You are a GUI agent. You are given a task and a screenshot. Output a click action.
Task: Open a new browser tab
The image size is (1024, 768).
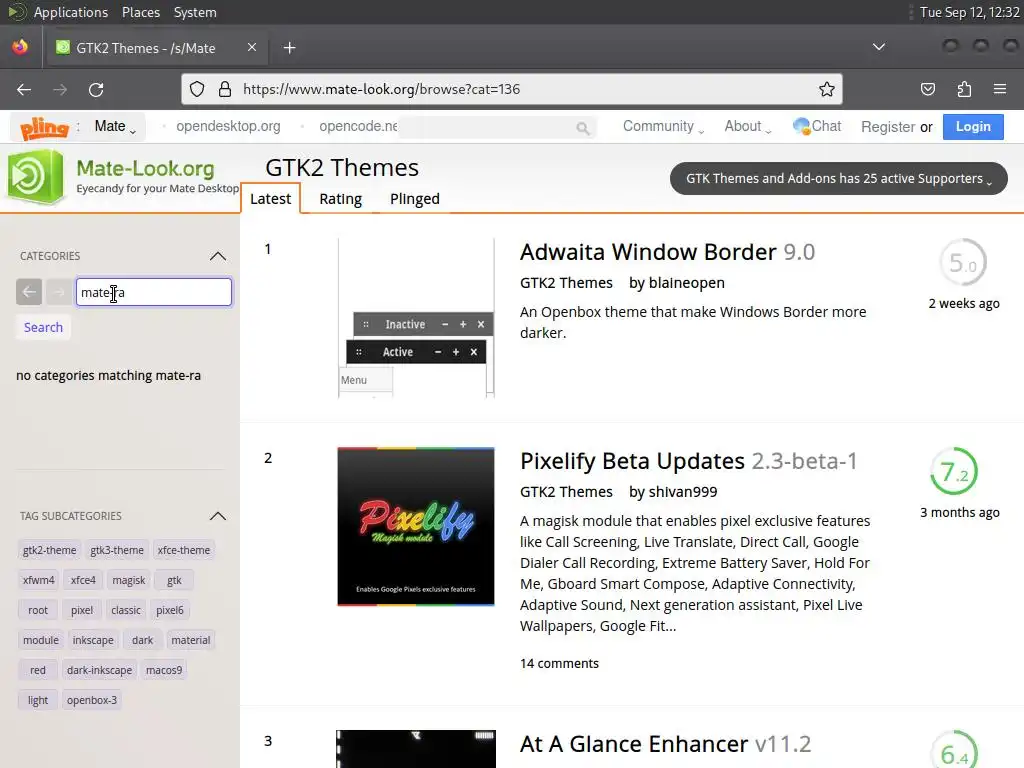click(x=289, y=48)
